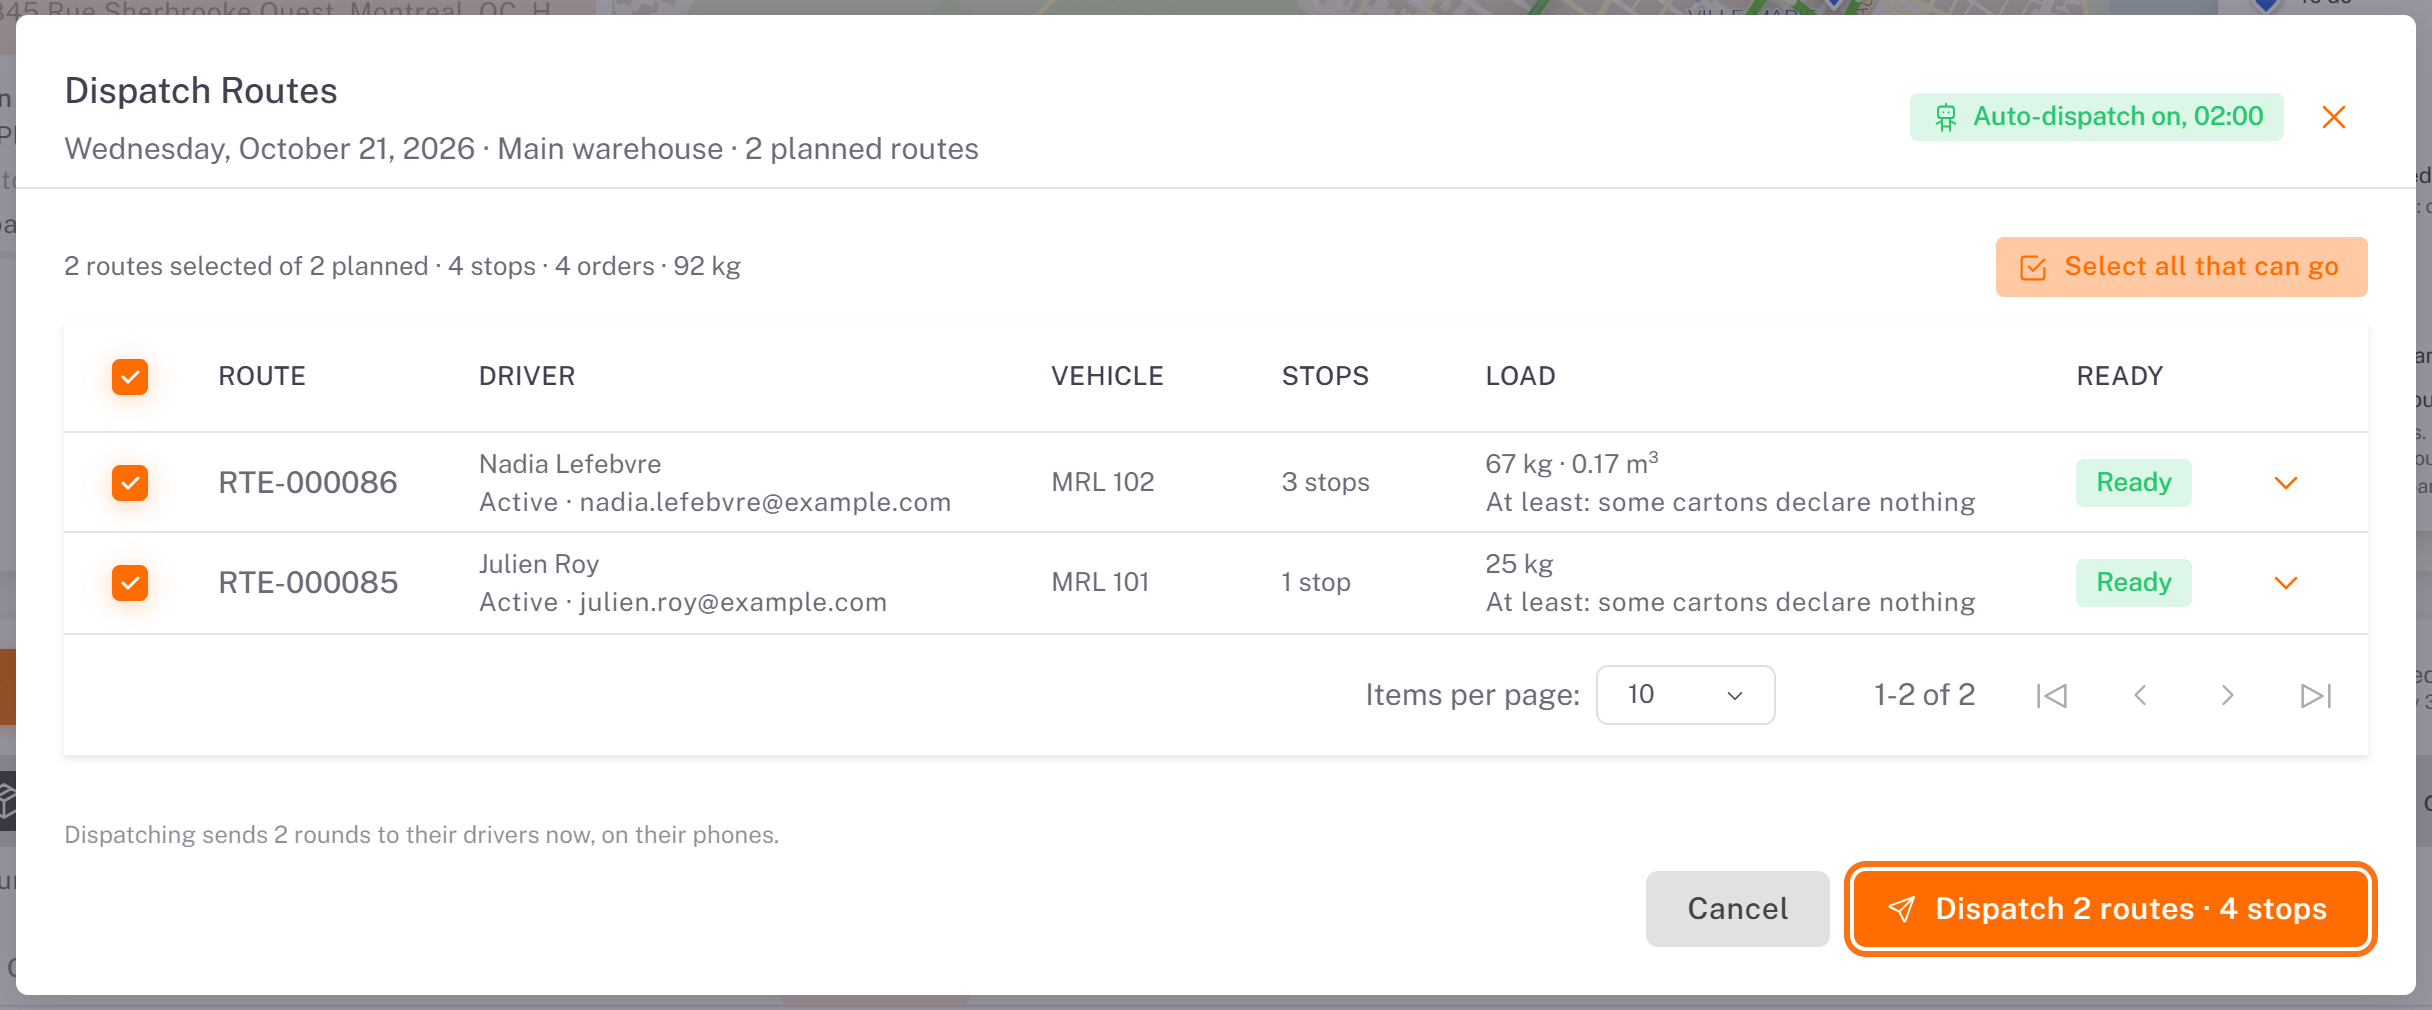Click the auto-dispatch robot icon

1946,118
